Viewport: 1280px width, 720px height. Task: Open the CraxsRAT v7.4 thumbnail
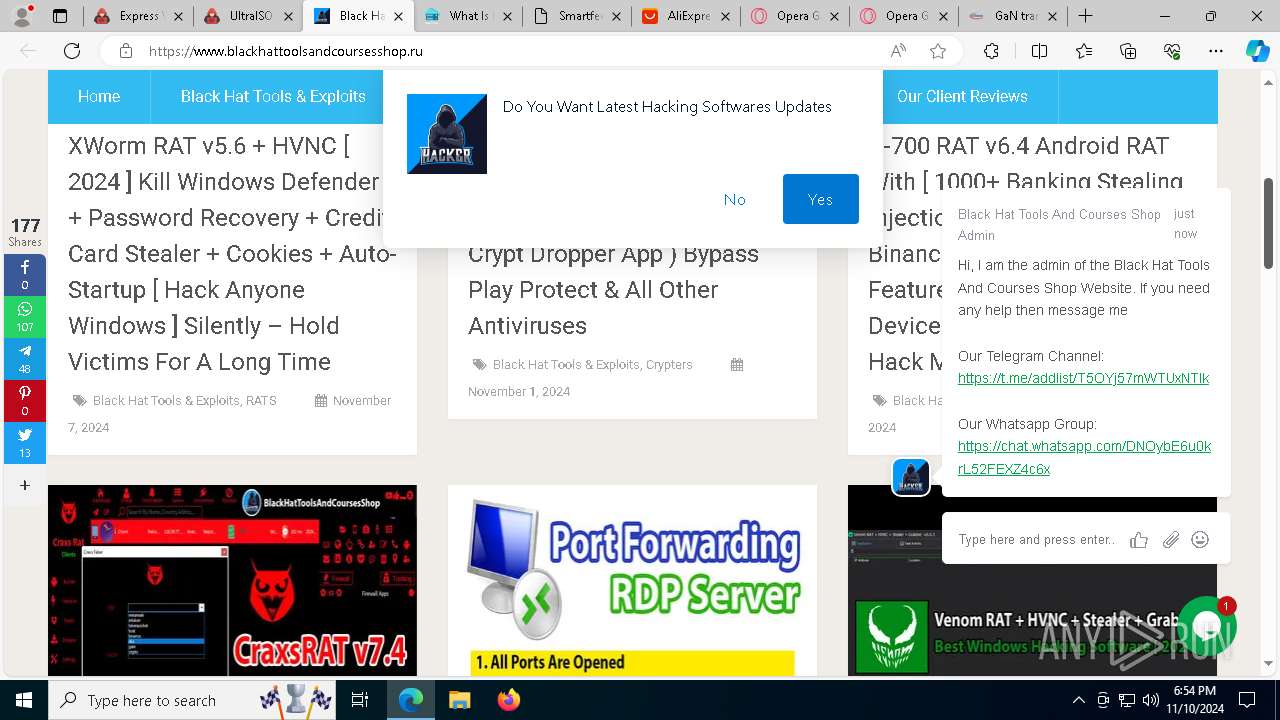coord(232,581)
